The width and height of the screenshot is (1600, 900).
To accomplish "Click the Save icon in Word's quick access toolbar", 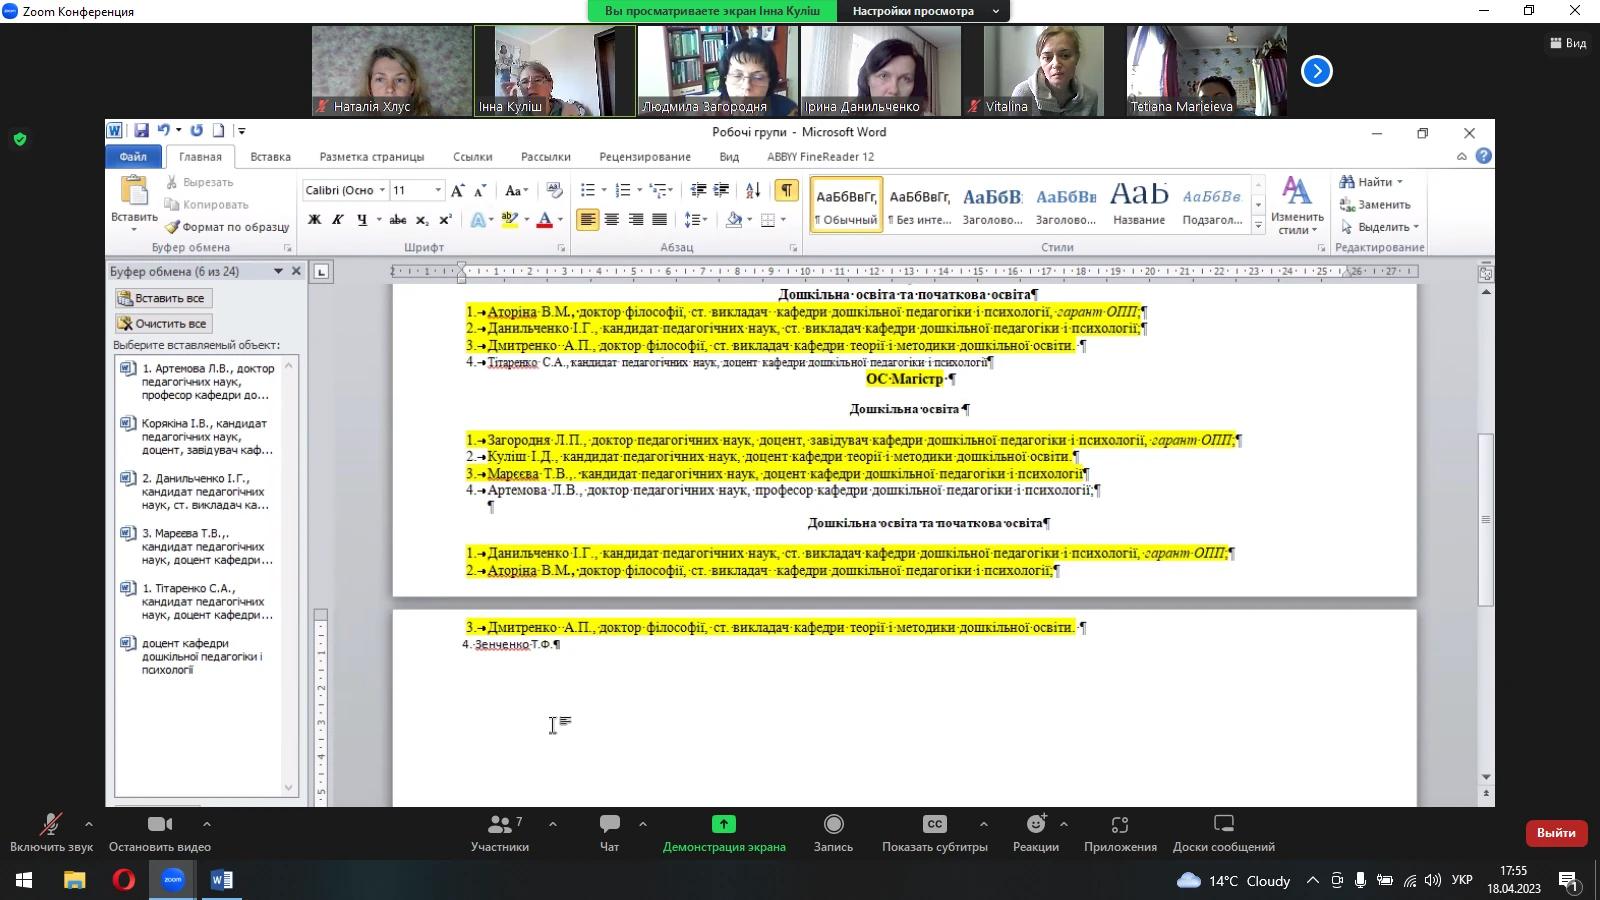I will pos(141,131).
